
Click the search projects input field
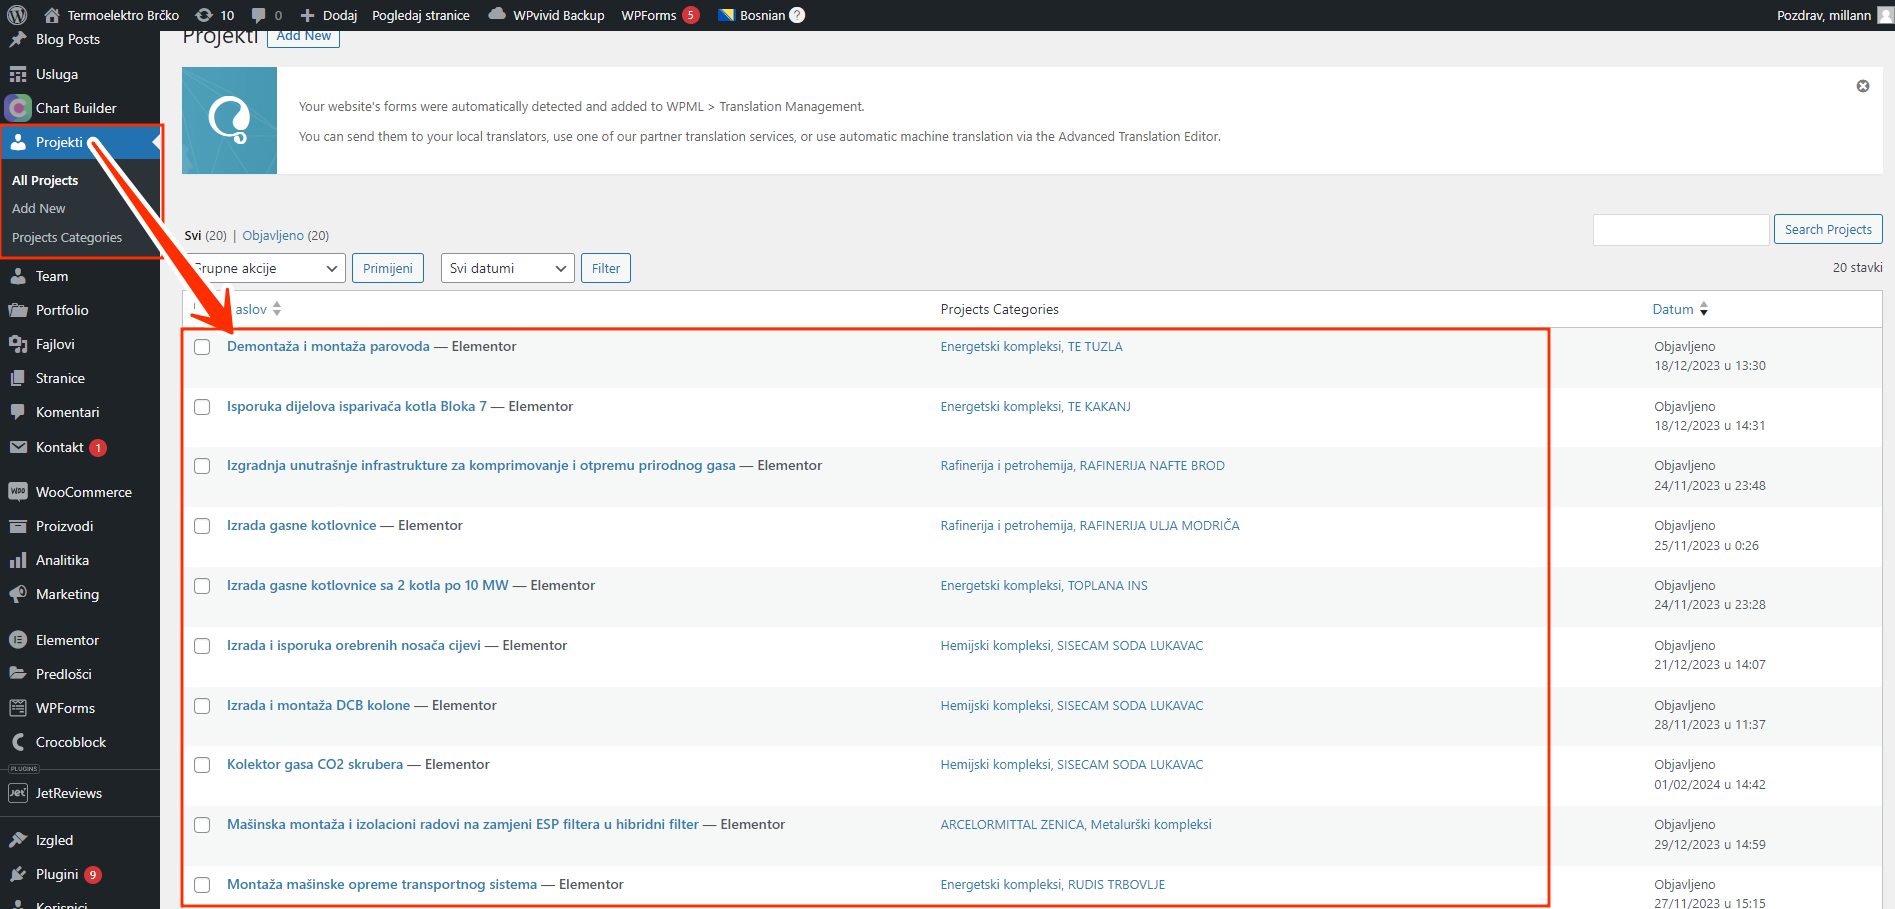1681,229
